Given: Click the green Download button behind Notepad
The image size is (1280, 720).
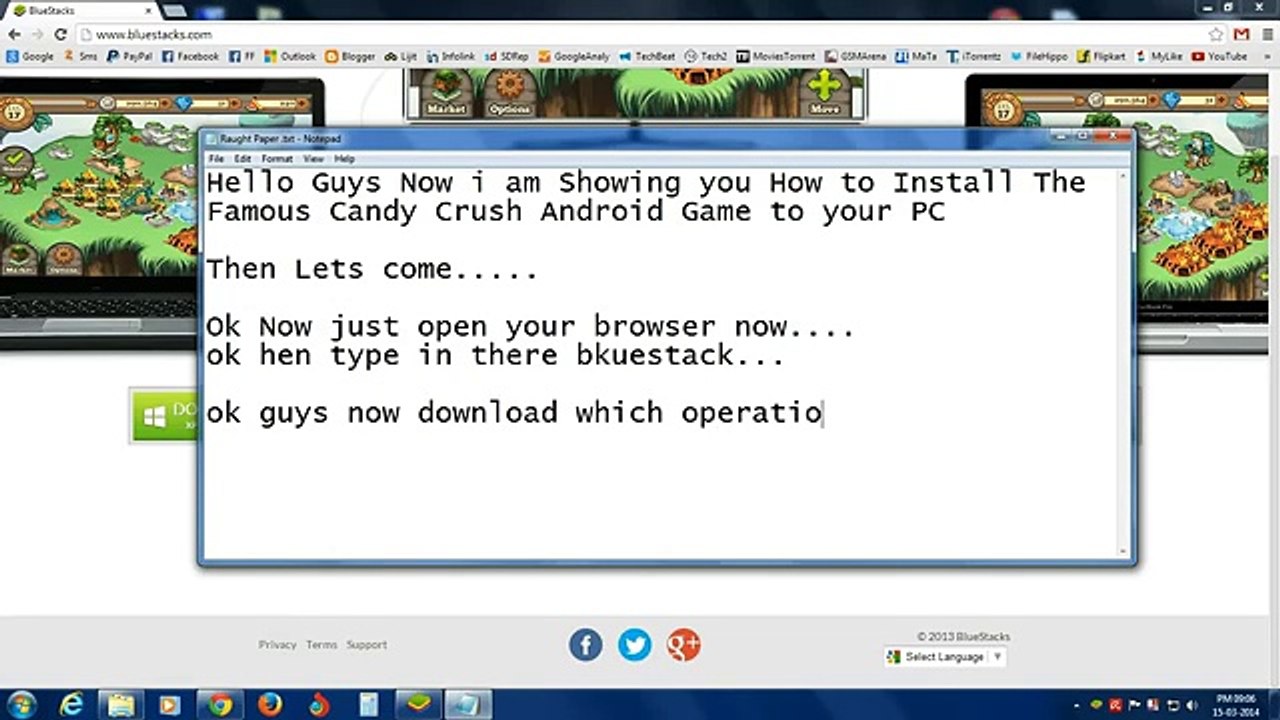Looking at the screenshot, I should pos(165,416).
